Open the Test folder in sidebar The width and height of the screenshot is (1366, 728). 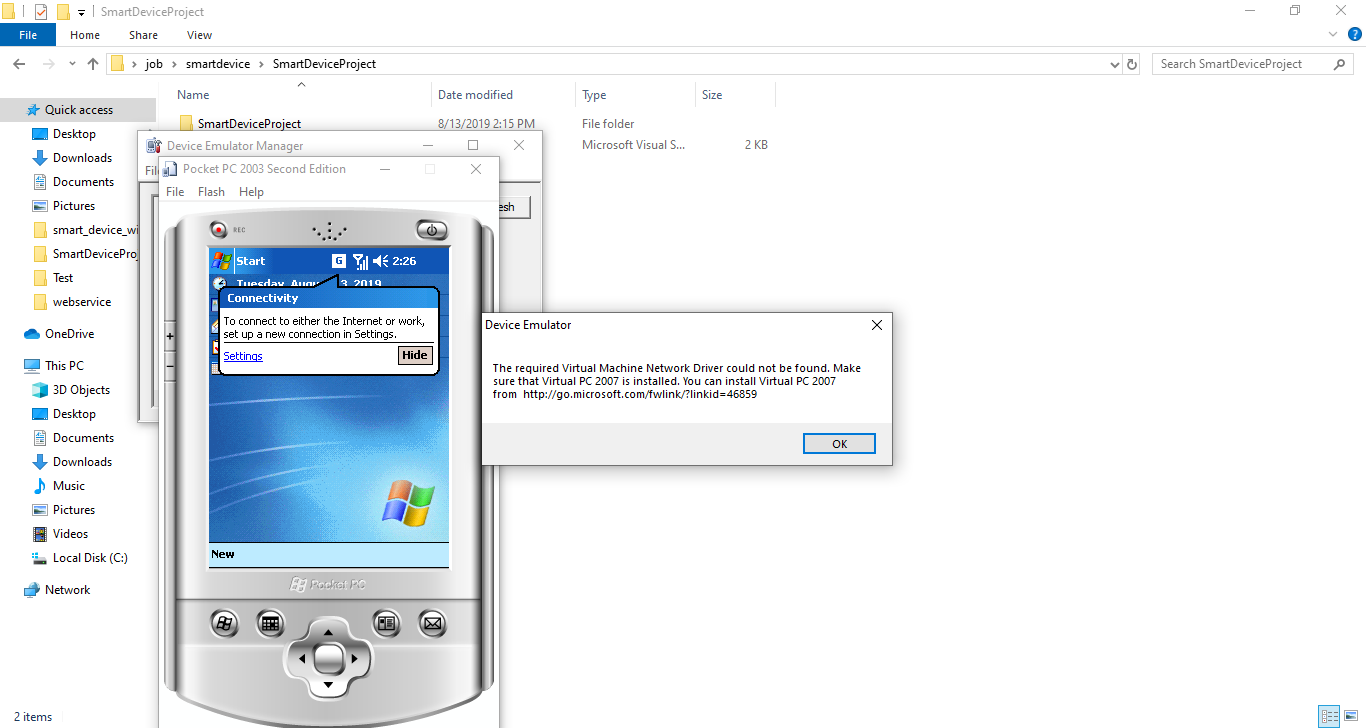point(63,278)
